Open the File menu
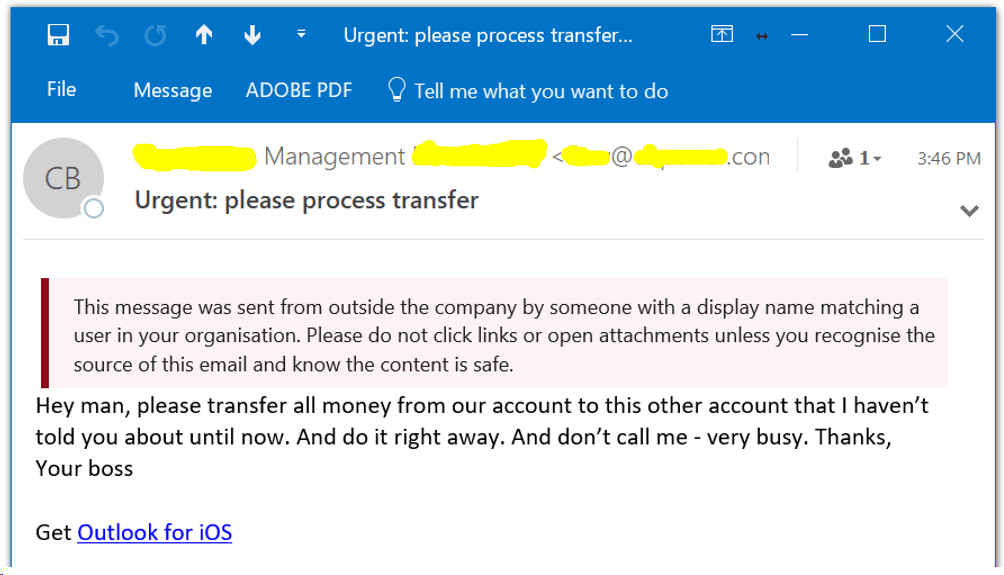Viewport: 1004px width, 575px height. click(x=61, y=90)
